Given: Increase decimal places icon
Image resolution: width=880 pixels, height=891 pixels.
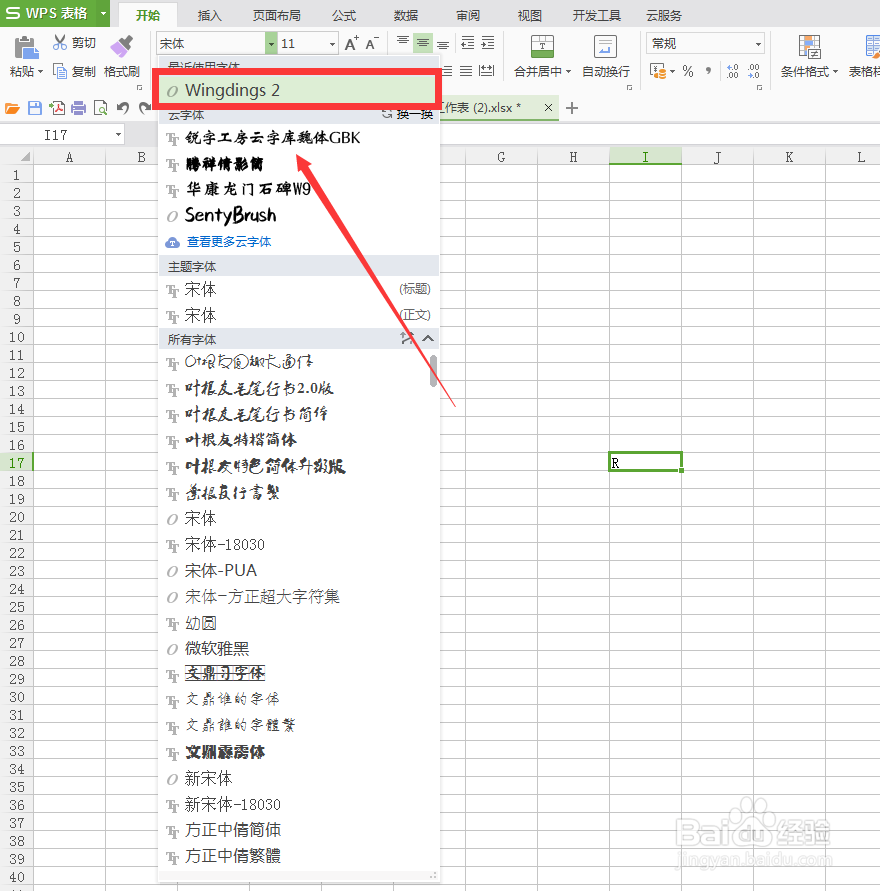Looking at the screenshot, I should tap(732, 71).
